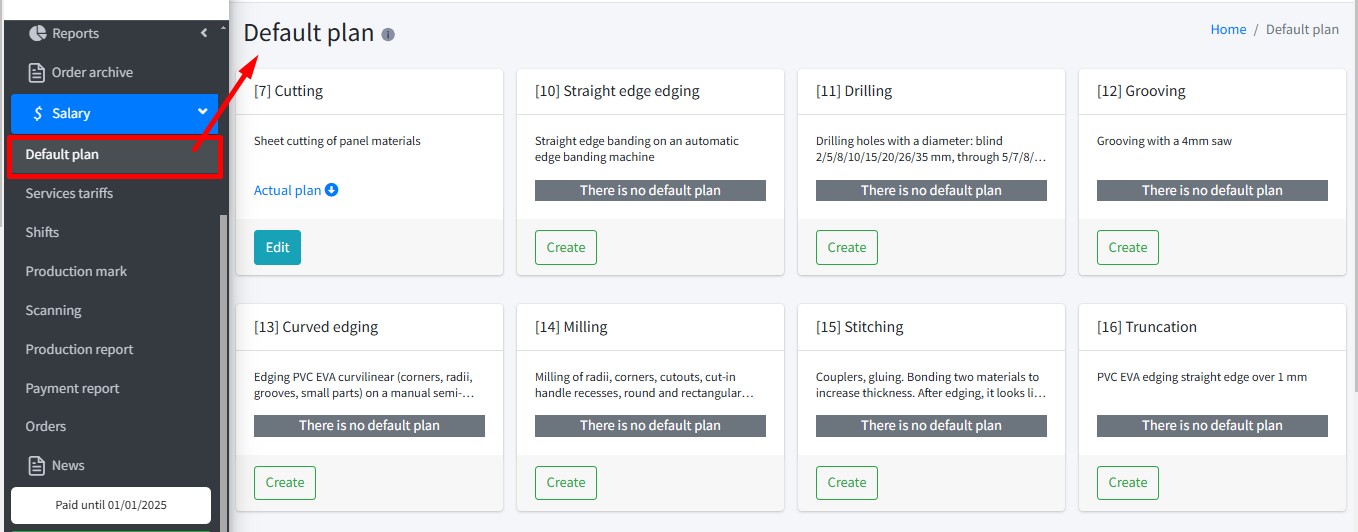Go to Scanning in the sidebar

coord(53,310)
